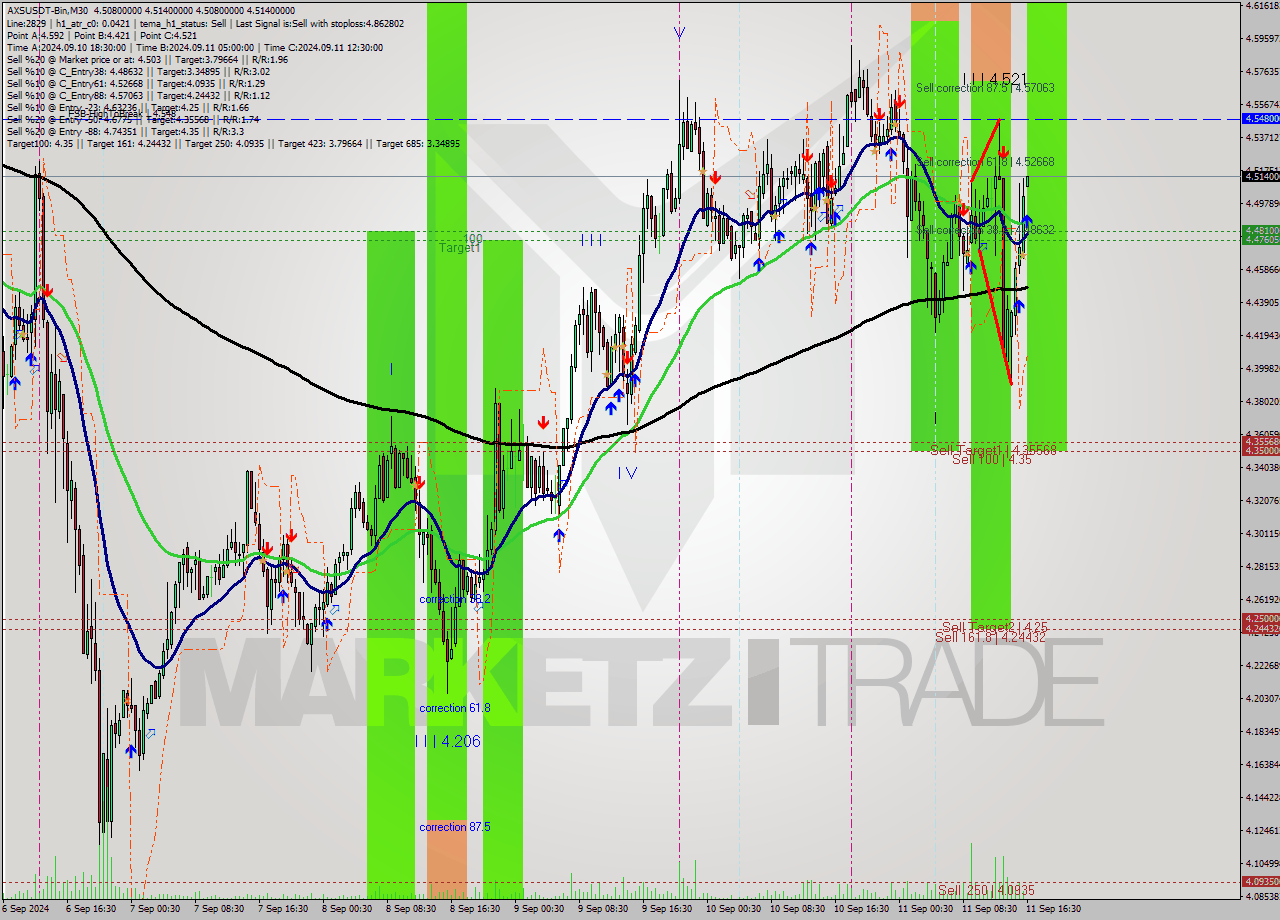Image resolution: width=1280 pixels, height=920 pixels.
Task: Click the Sell %20 @ Market price line
Action: click(147, 59)
